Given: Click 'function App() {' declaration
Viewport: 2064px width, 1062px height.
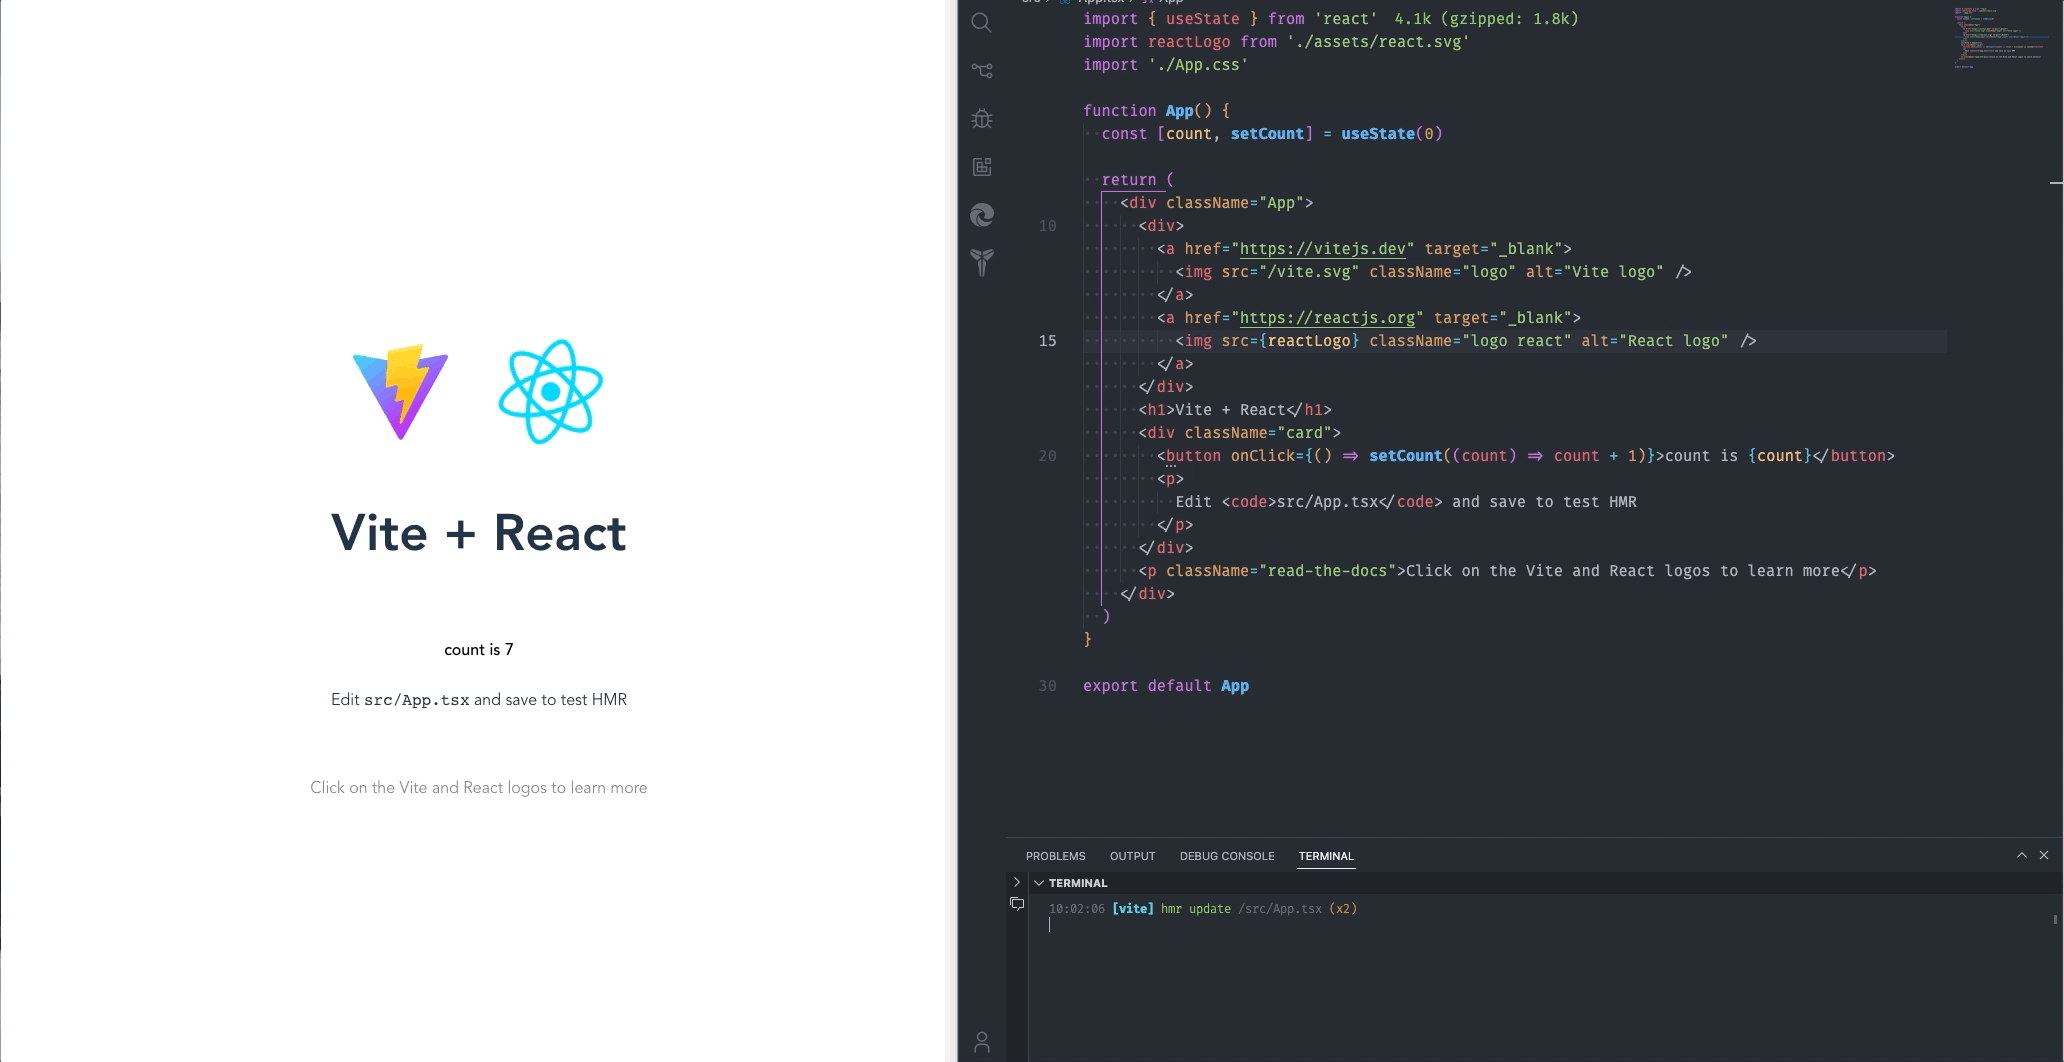Looking at the screenshot, I should coord(1156,111).
